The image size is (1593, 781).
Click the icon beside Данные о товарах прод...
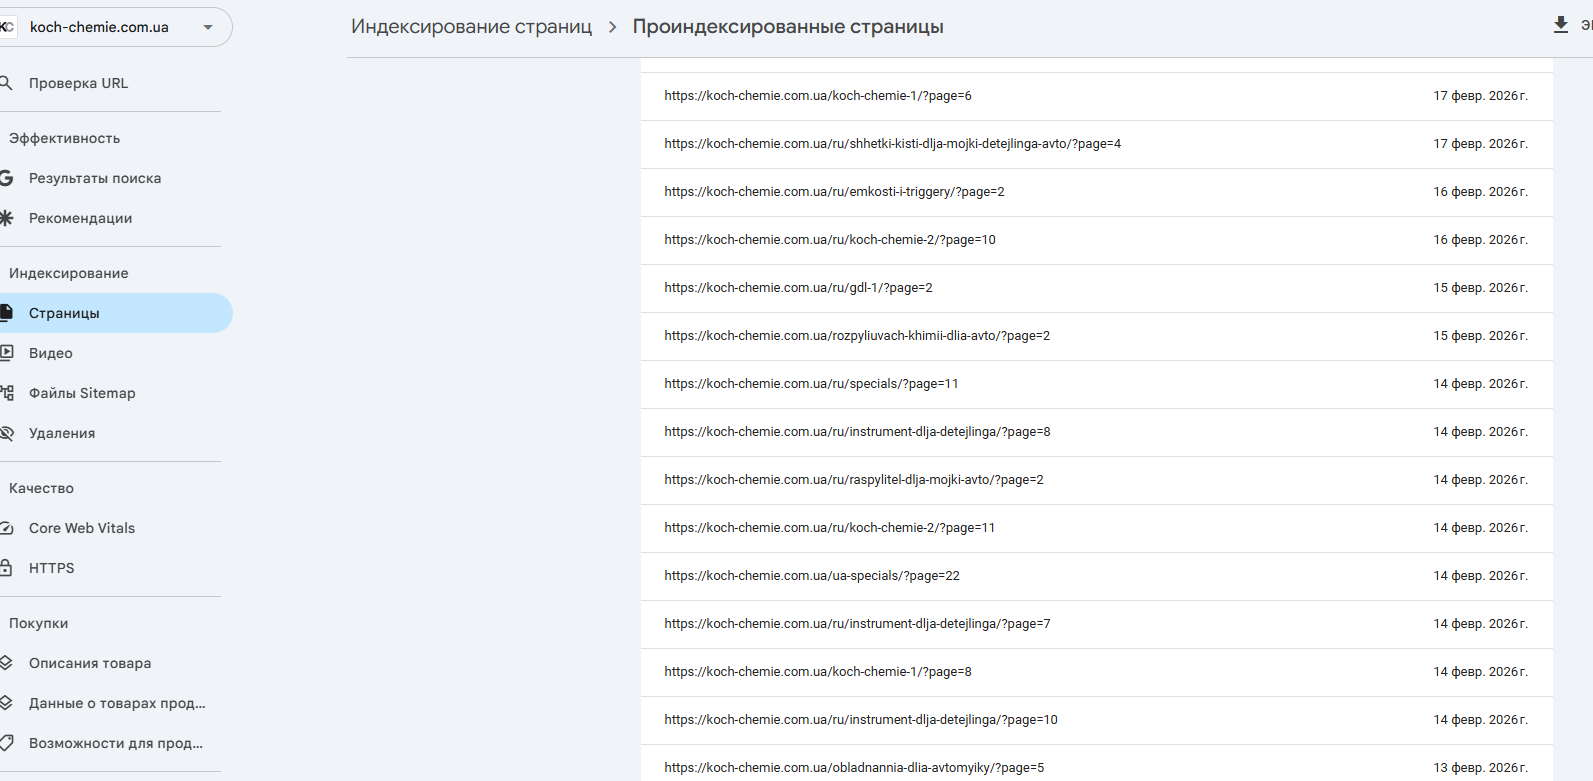pyautogui.click(x=6, y=703)
